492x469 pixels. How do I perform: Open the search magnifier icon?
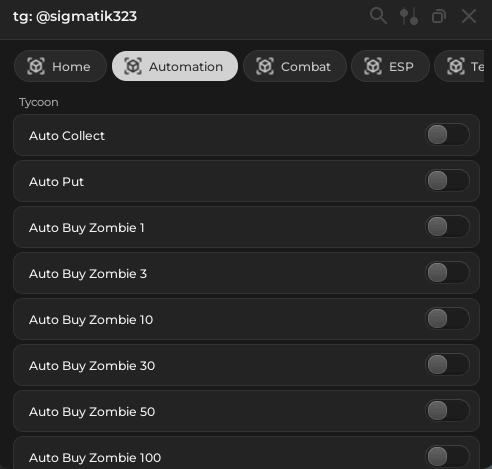pyautogui.click(x=378, y=16)
